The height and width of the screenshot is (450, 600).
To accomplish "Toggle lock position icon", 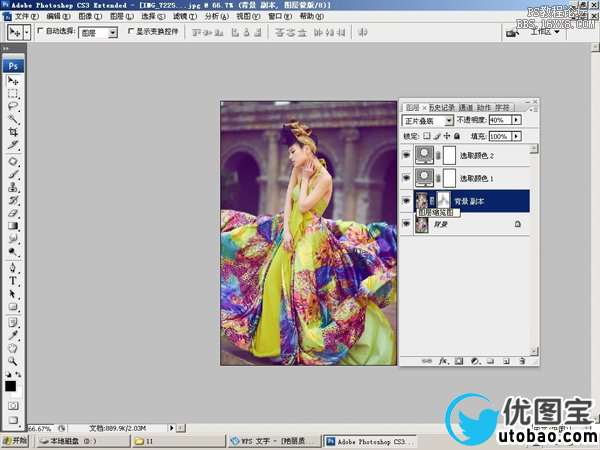I will (x=447, y=136).
